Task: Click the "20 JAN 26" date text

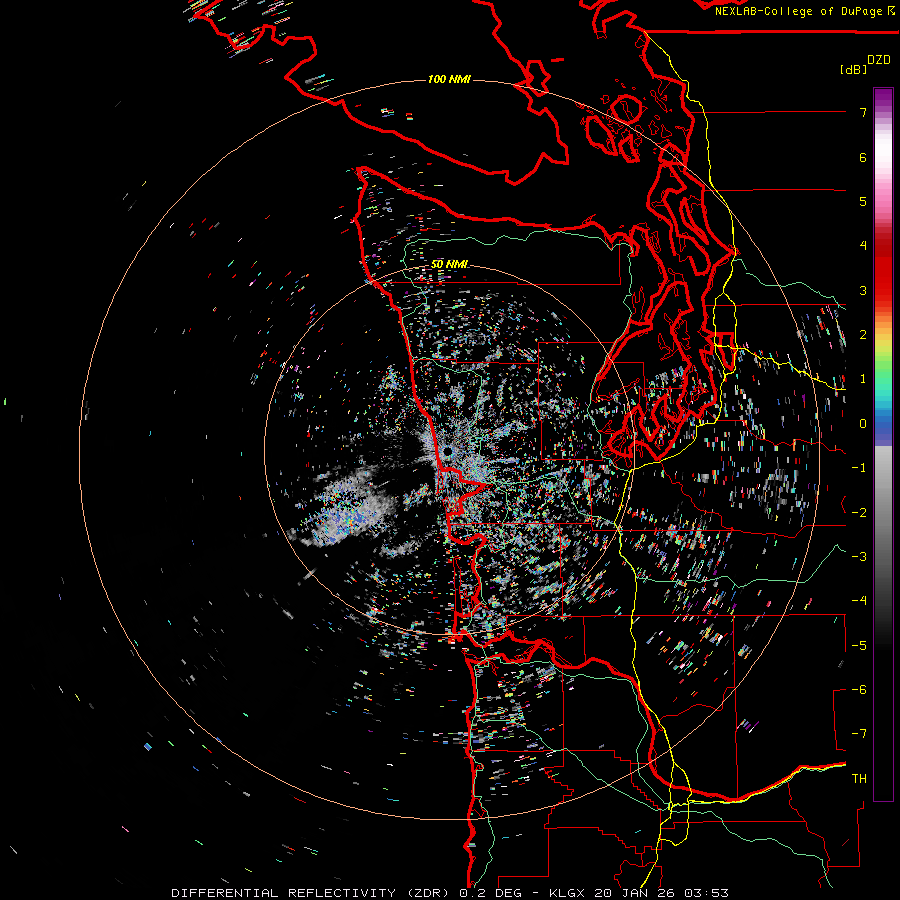Action: 635,893
